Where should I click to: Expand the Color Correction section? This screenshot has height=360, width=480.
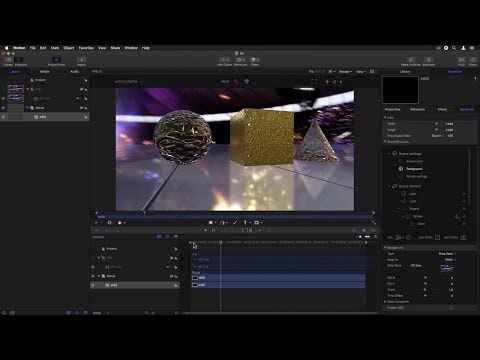point(385,302)
